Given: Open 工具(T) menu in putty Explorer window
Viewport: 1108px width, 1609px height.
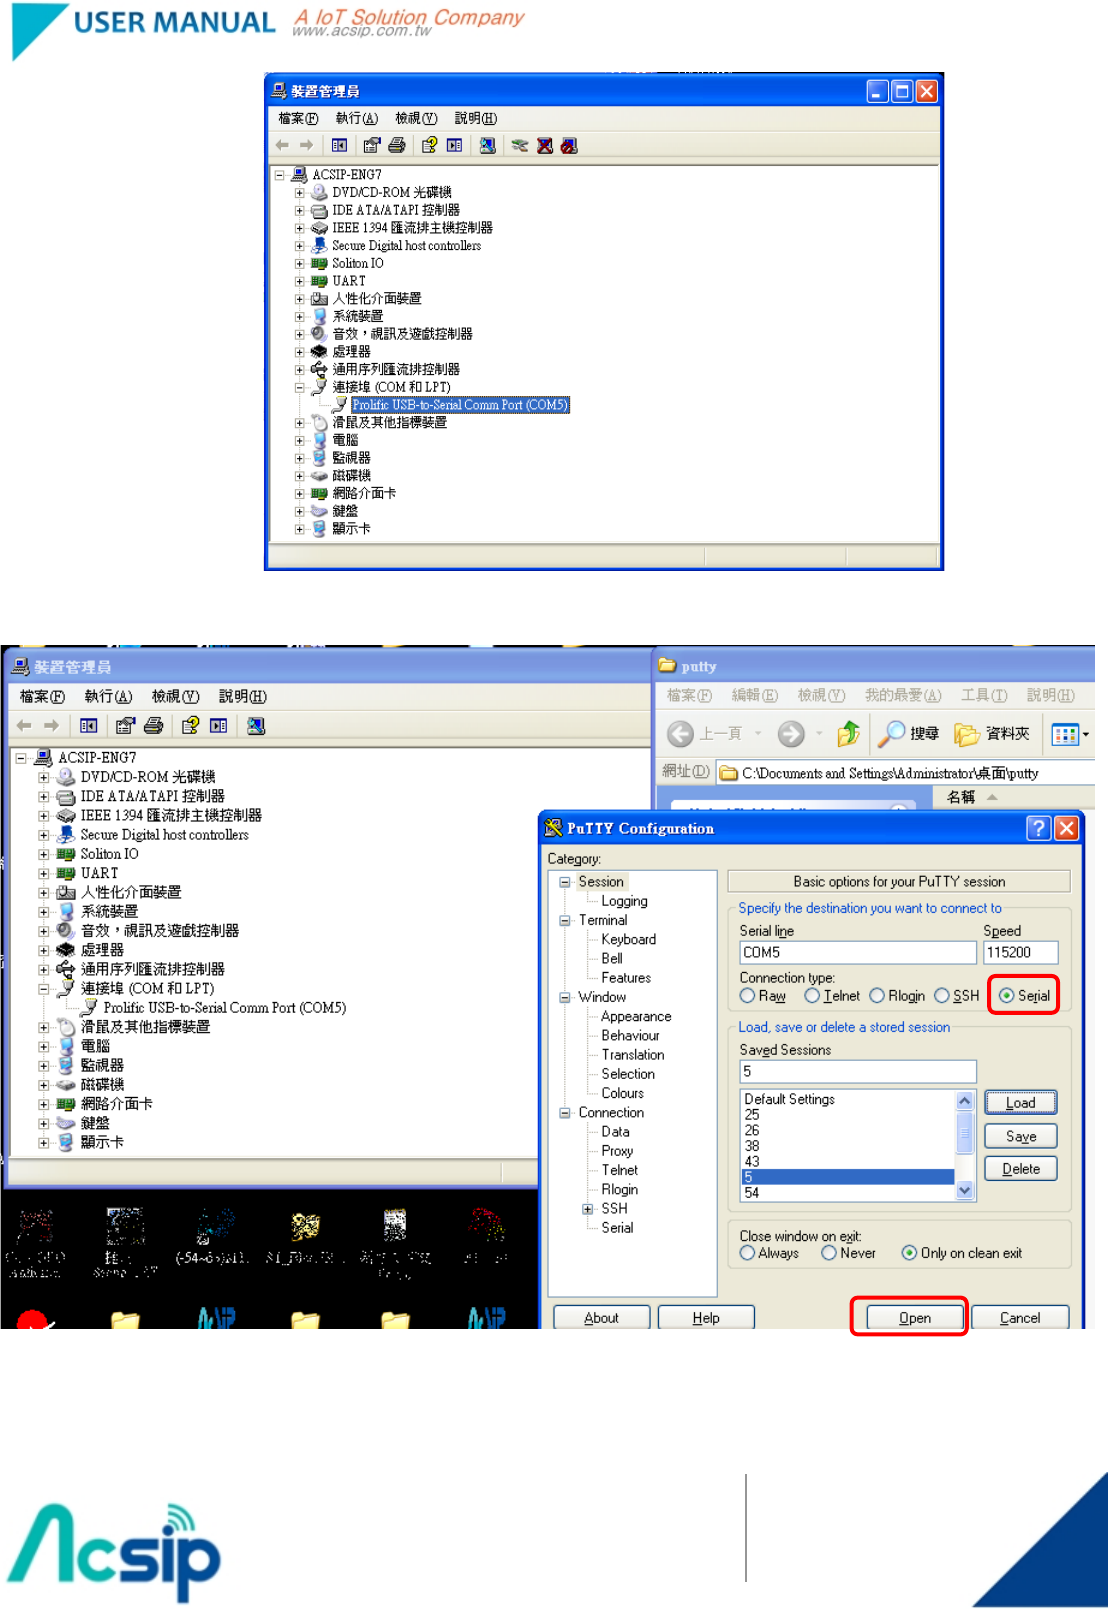Looking at the screenshot, I should (984, 695).
